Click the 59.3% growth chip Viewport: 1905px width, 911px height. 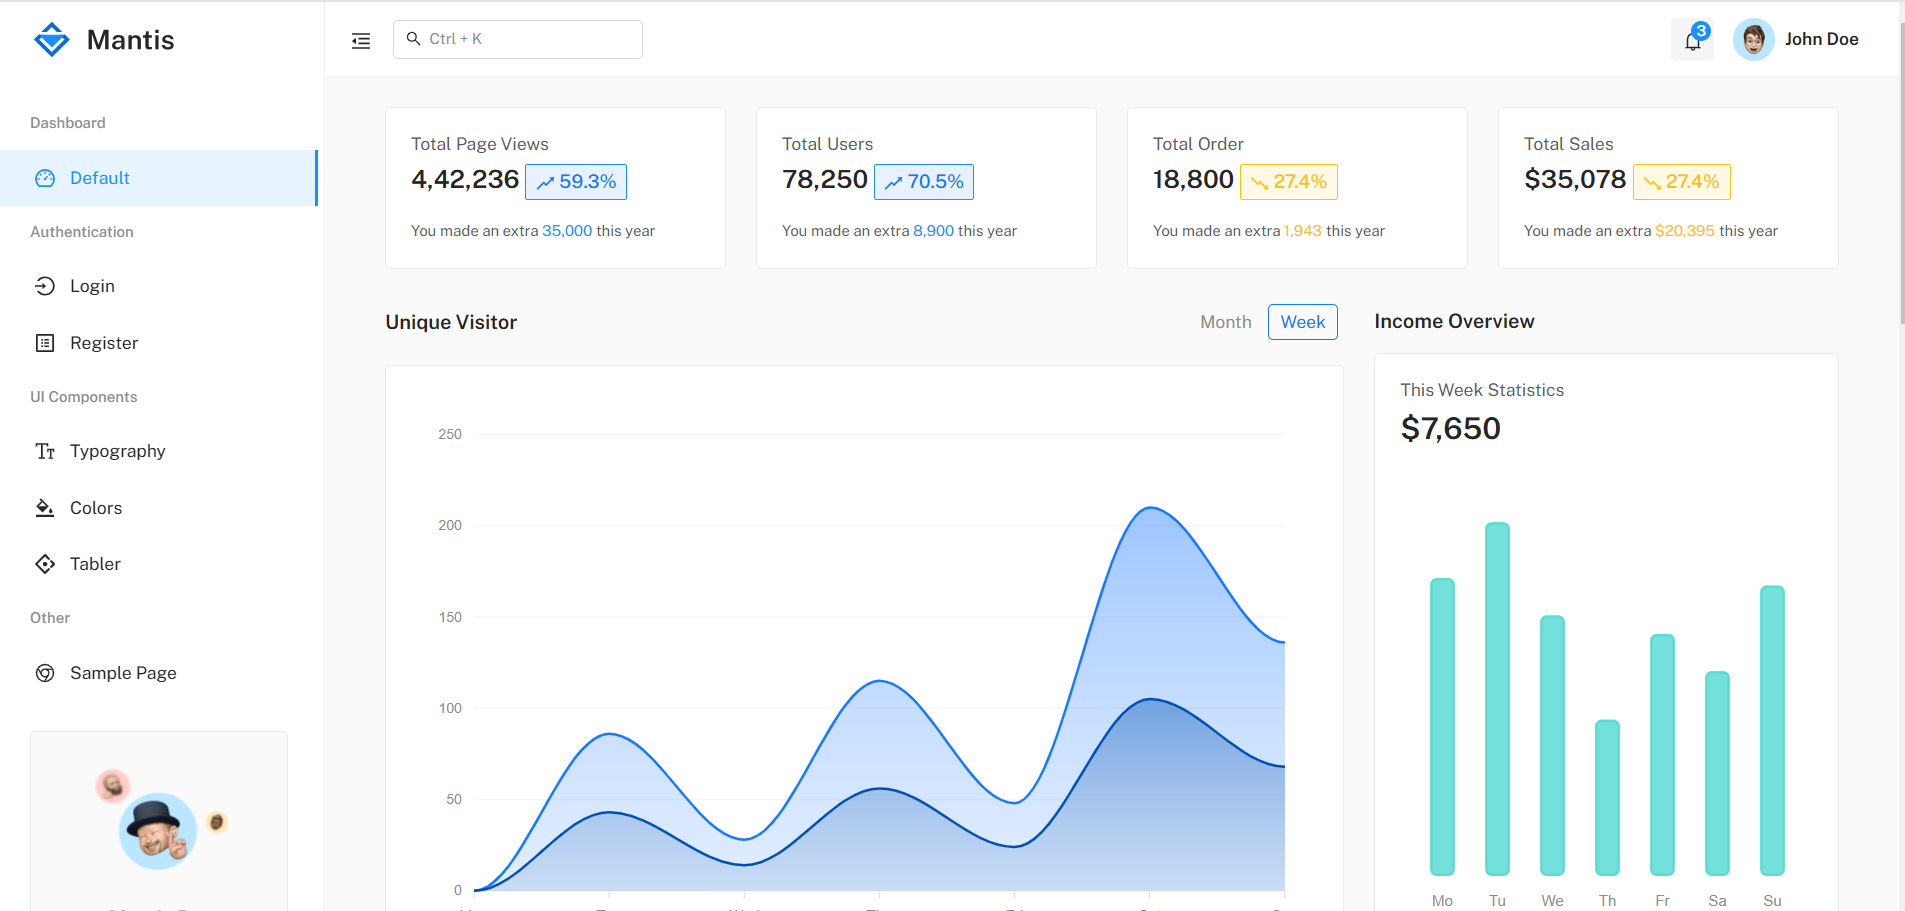(576, 182)
